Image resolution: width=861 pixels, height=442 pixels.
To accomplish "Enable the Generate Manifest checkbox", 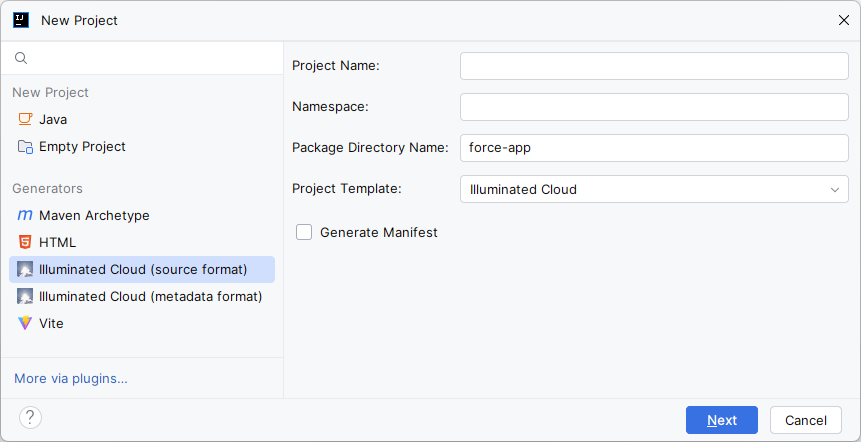I will 304,232.
